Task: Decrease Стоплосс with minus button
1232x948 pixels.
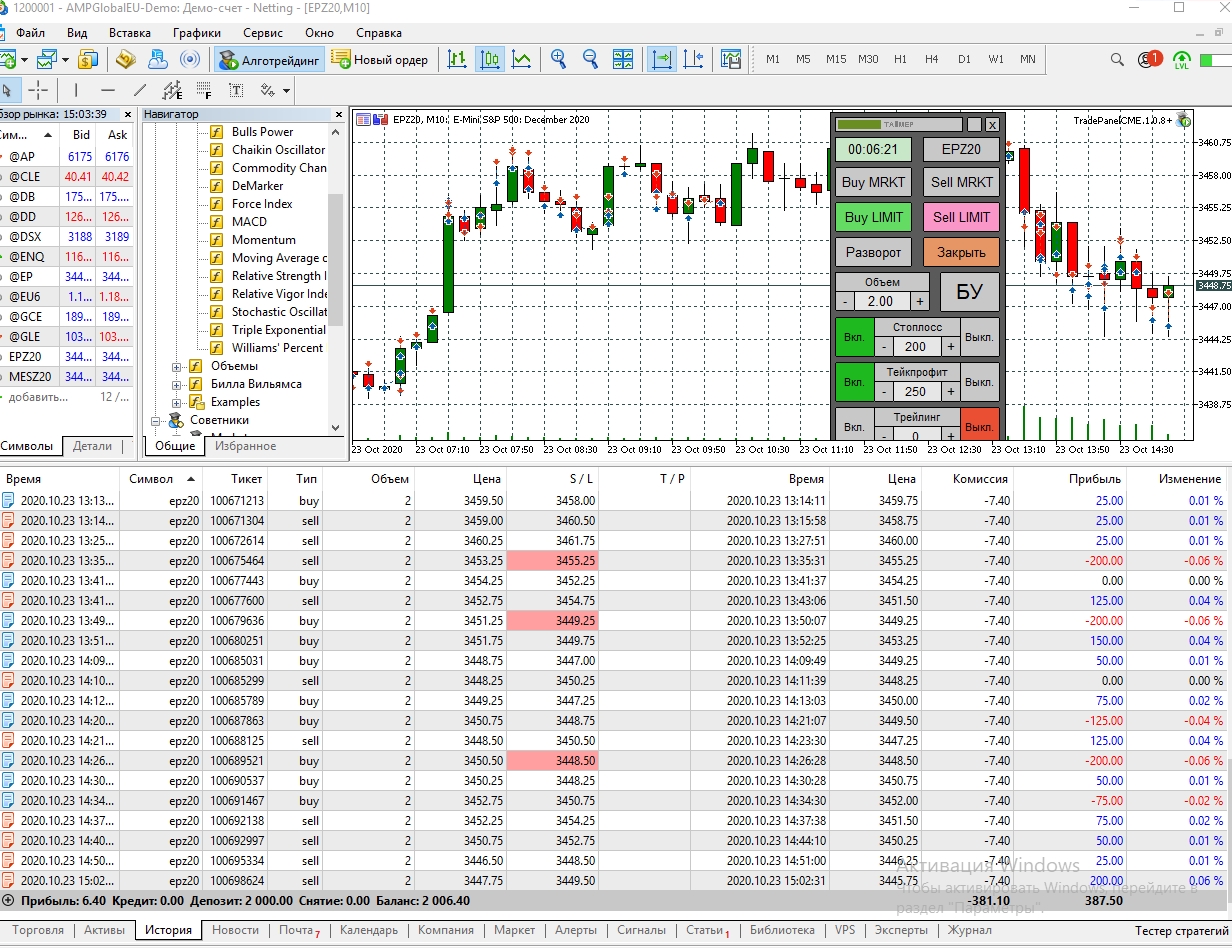Action: click(x=884, y=347)
